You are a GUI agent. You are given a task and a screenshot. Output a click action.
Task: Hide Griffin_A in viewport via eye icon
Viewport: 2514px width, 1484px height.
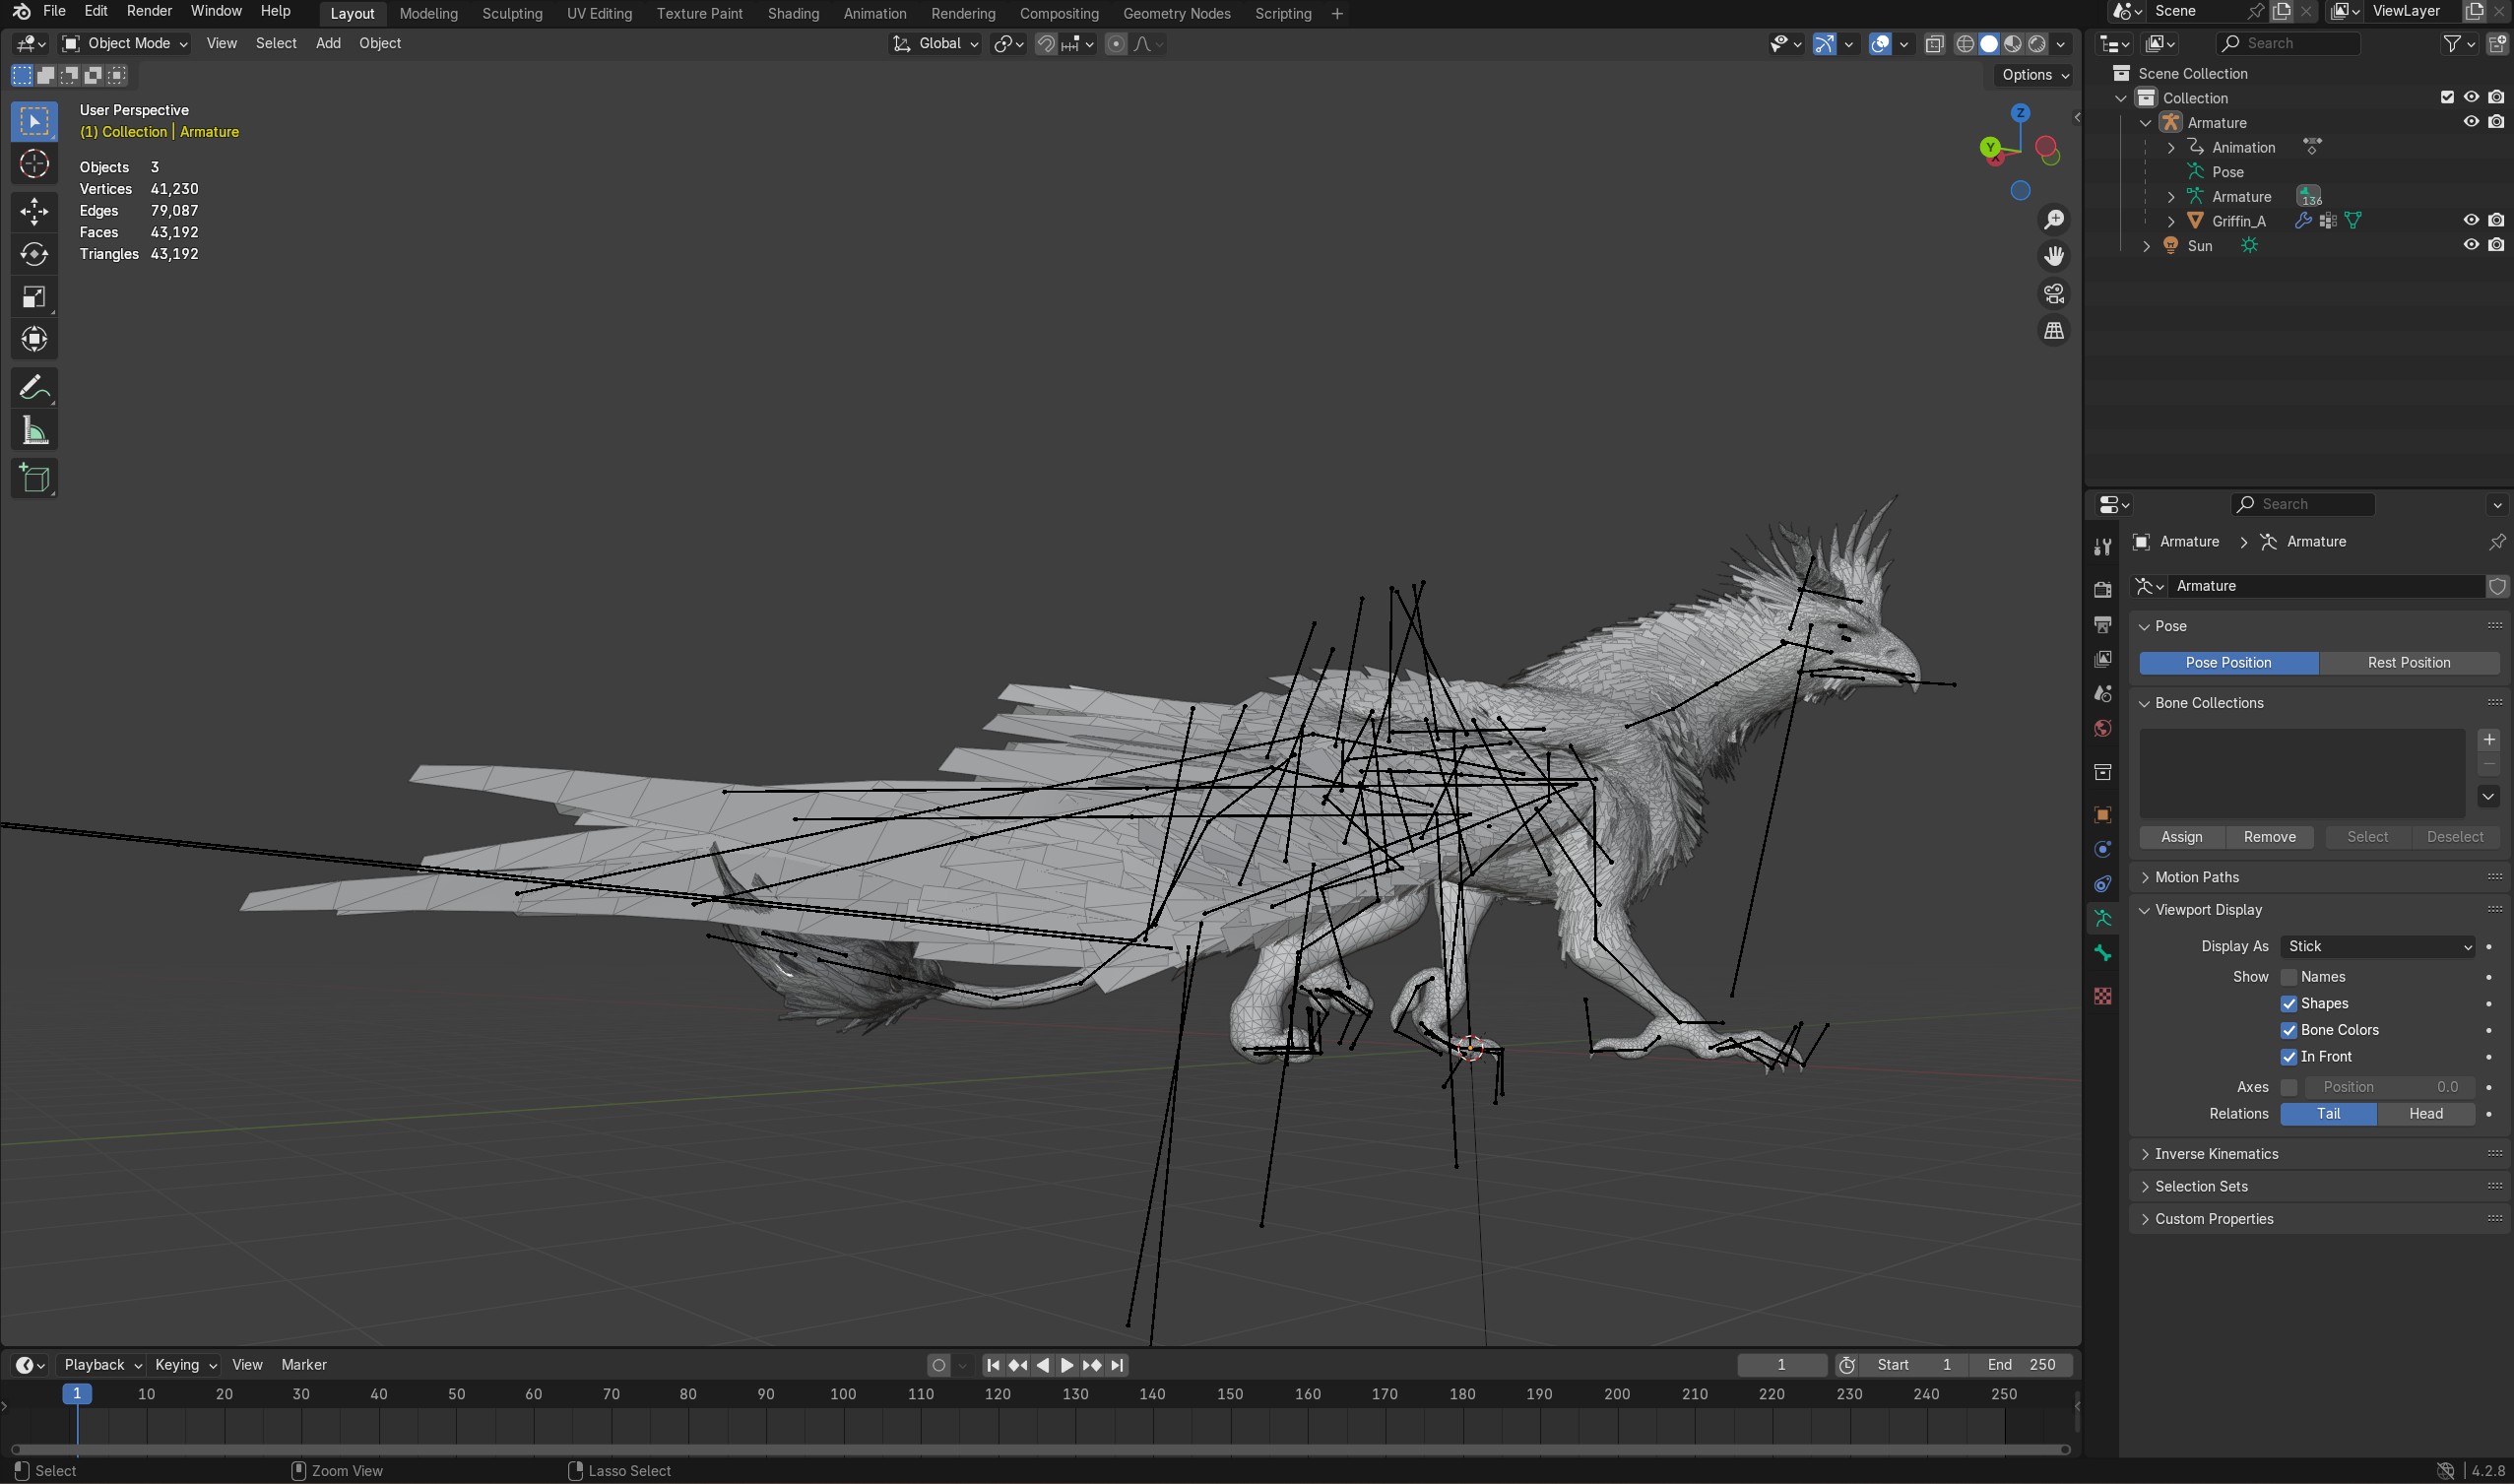[2470, 220]
